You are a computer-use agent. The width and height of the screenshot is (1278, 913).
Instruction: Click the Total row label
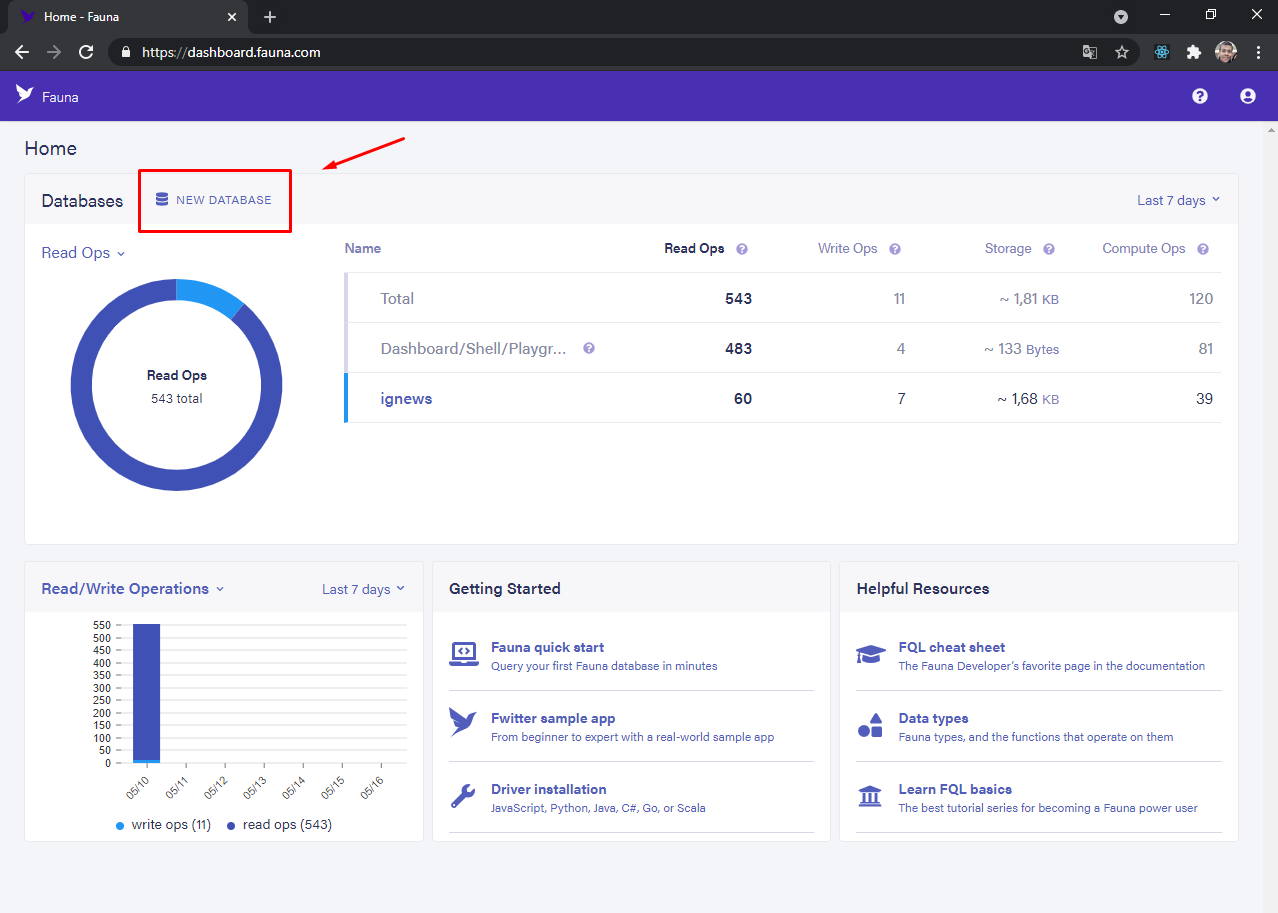(397, 298)
